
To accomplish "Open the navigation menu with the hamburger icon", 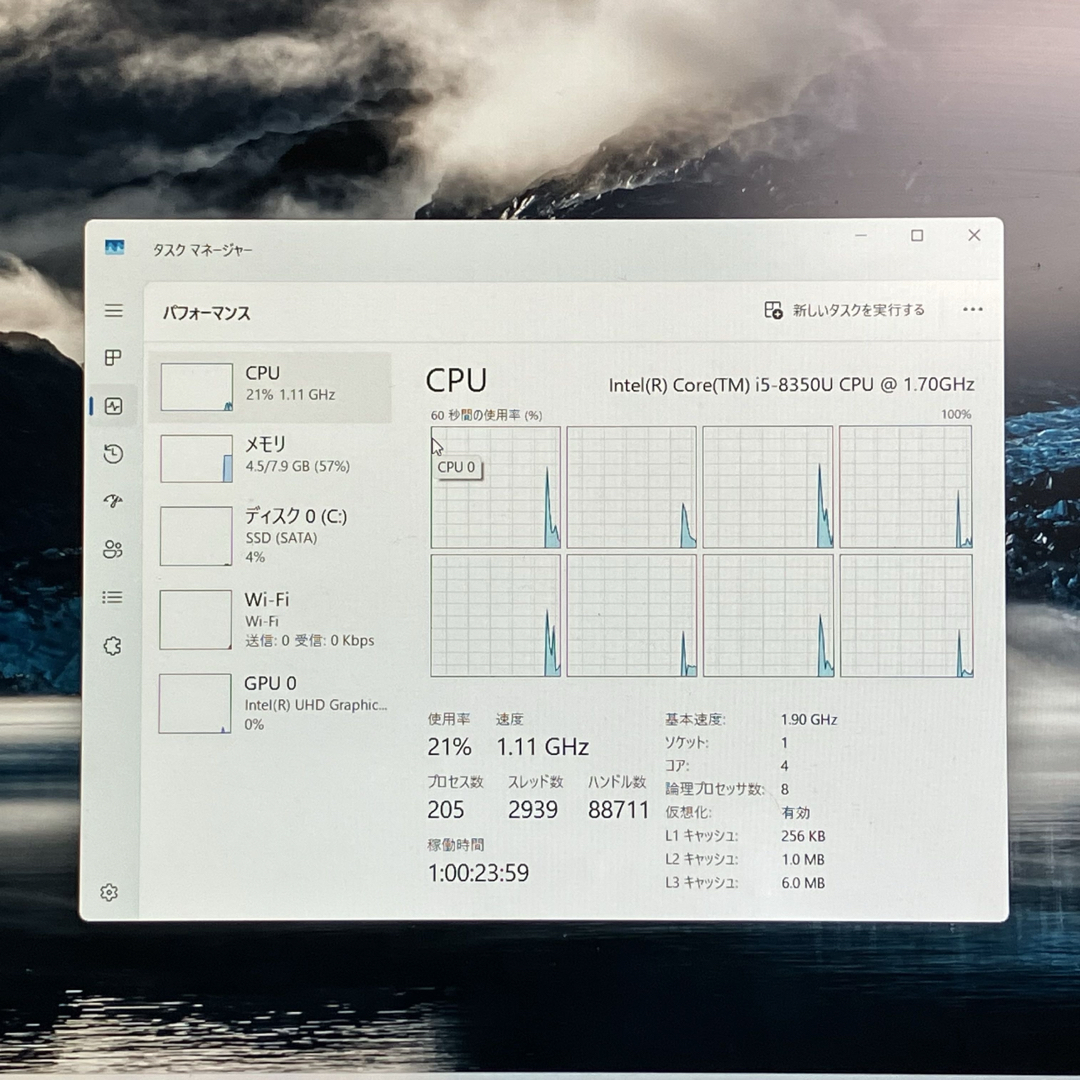I will pos(112,311).
